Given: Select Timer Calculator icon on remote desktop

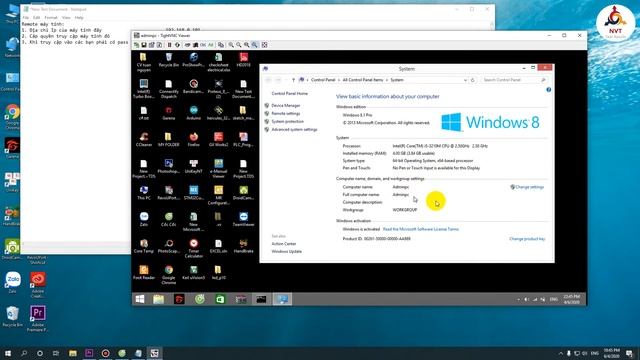Looking at the screenshot, I should [x=193, y=248].
